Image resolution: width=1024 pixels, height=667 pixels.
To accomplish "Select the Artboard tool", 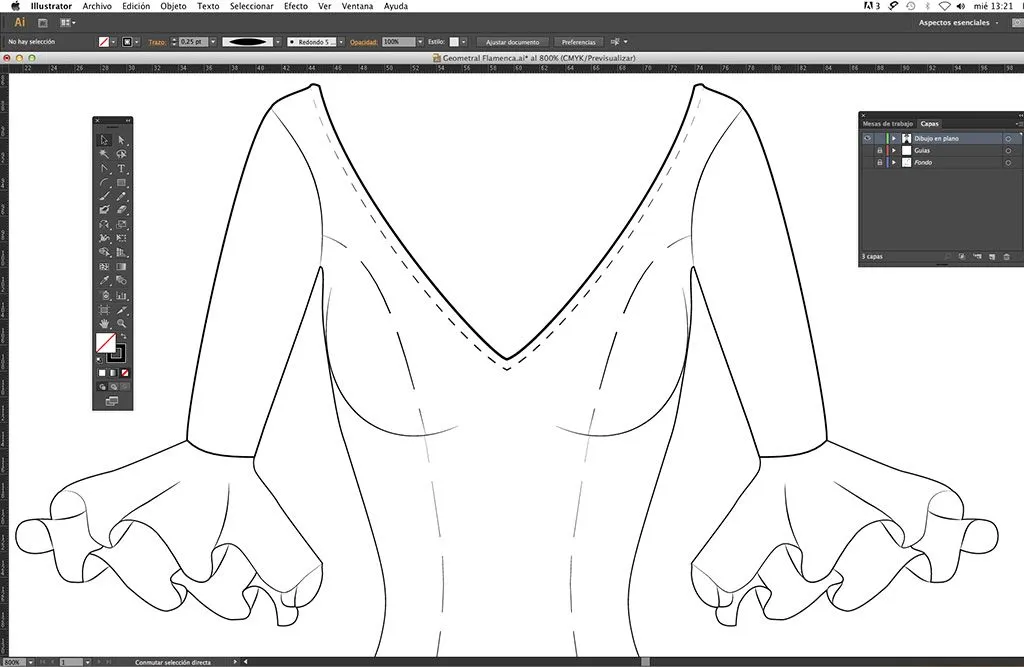I will pyautogui.click(x=104, y=310).
